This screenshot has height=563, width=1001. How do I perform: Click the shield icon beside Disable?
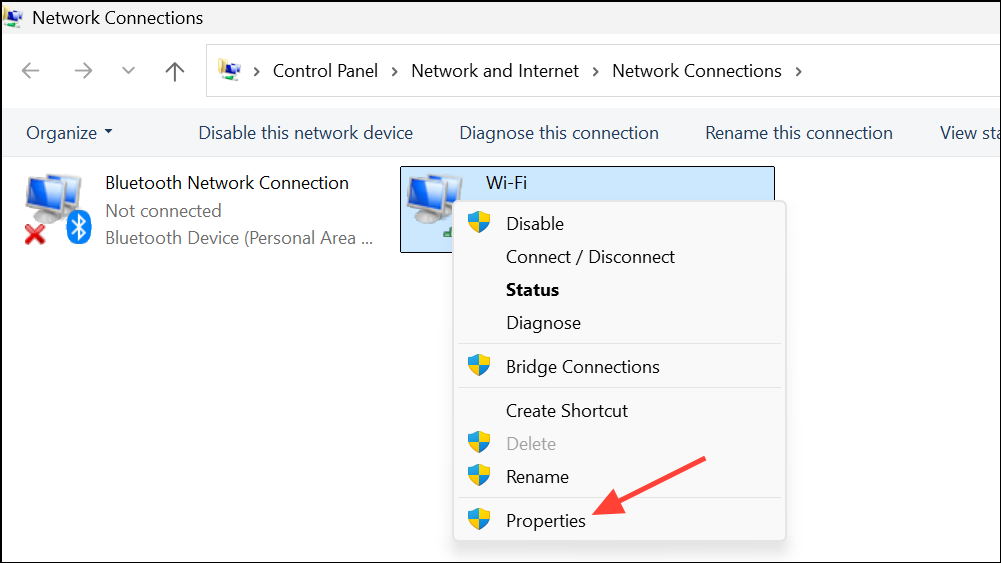(480, 223)
